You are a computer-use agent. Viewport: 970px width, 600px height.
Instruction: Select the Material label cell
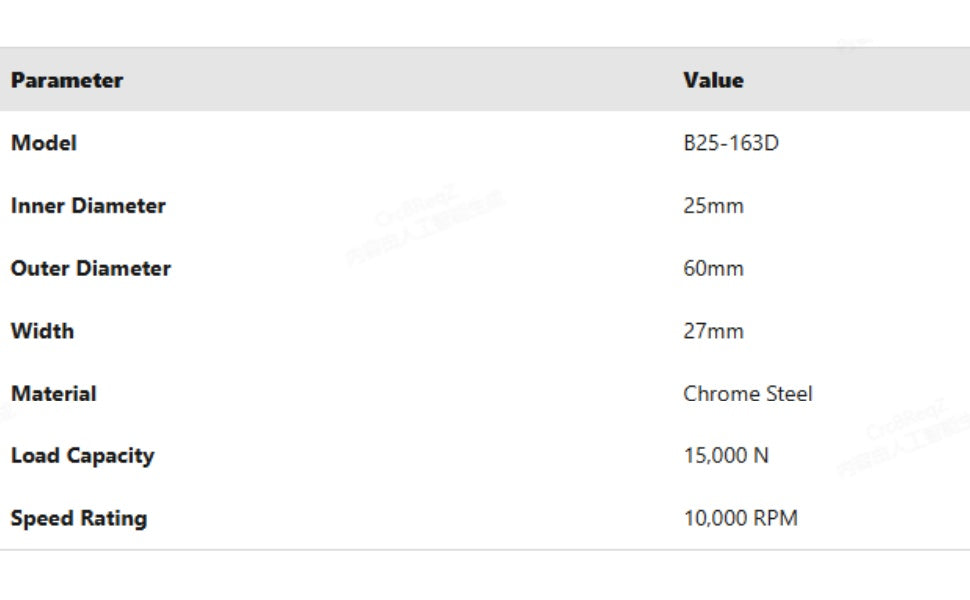coord(54,393)
